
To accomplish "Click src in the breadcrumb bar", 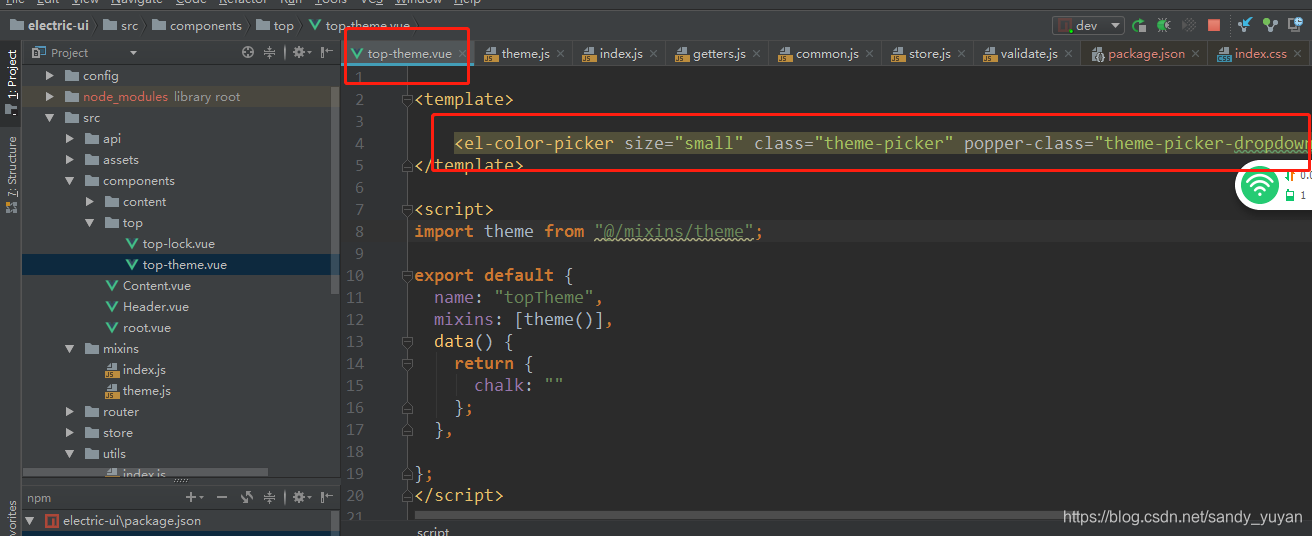I will tap(120, 25).
